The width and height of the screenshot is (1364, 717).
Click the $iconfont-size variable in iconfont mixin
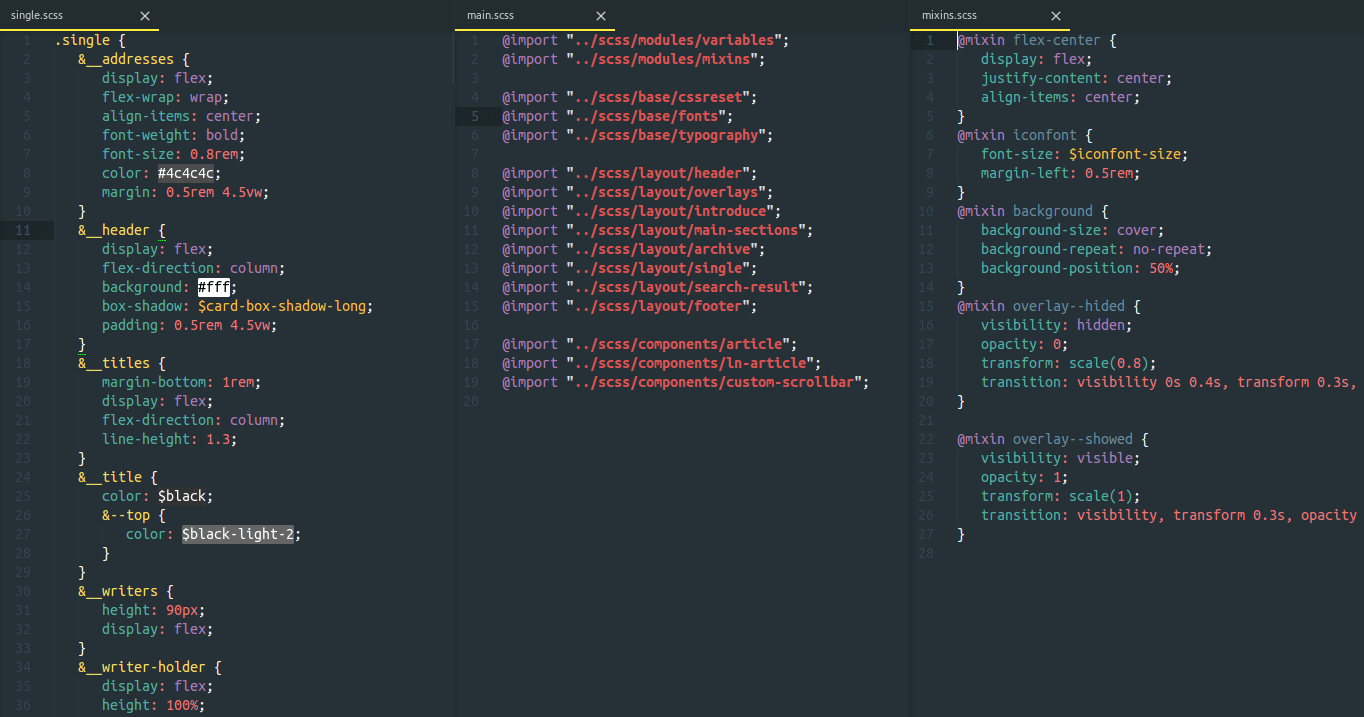[1129, 153]
